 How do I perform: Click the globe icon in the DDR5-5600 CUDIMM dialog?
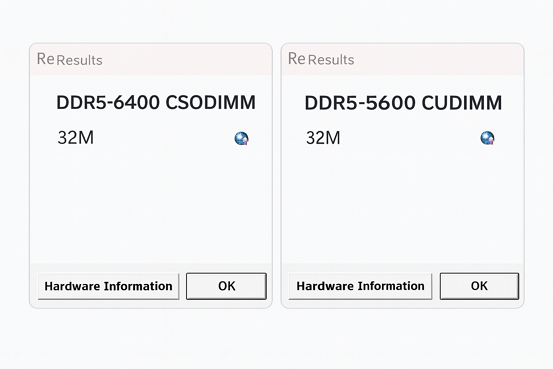coord(487,138)
